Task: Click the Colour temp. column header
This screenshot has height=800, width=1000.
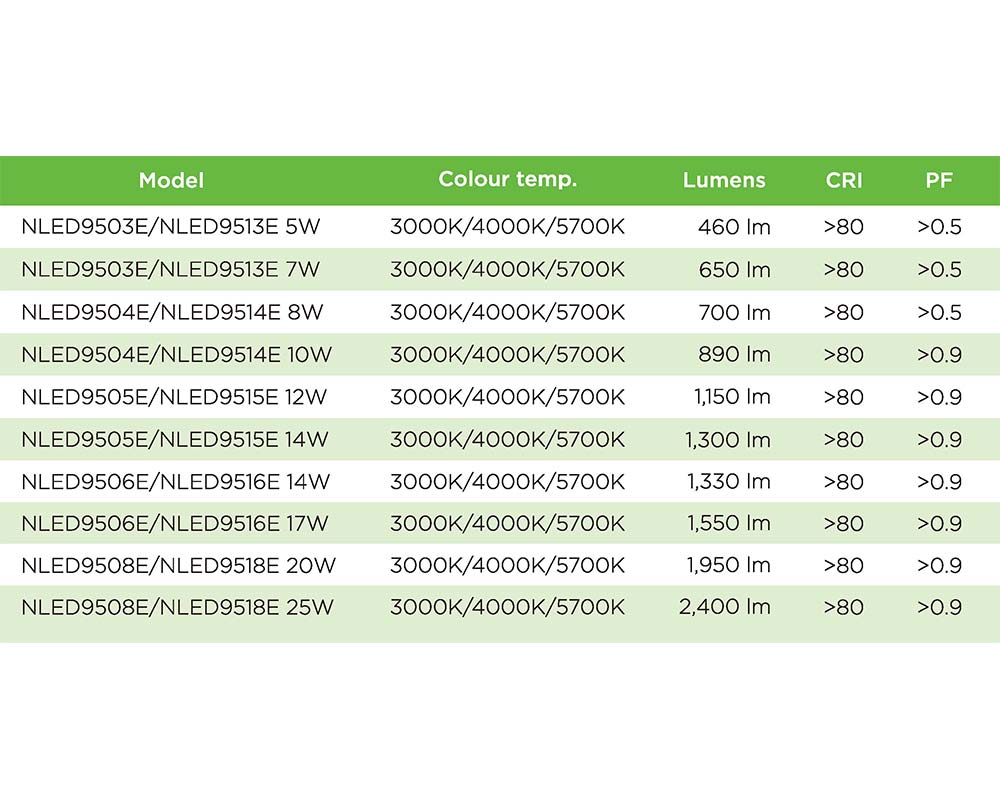Action: point(507,180)
